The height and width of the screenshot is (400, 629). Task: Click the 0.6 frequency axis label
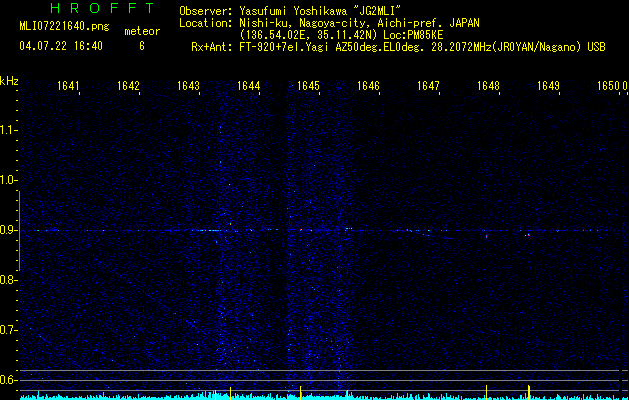(x=8, y=380)
